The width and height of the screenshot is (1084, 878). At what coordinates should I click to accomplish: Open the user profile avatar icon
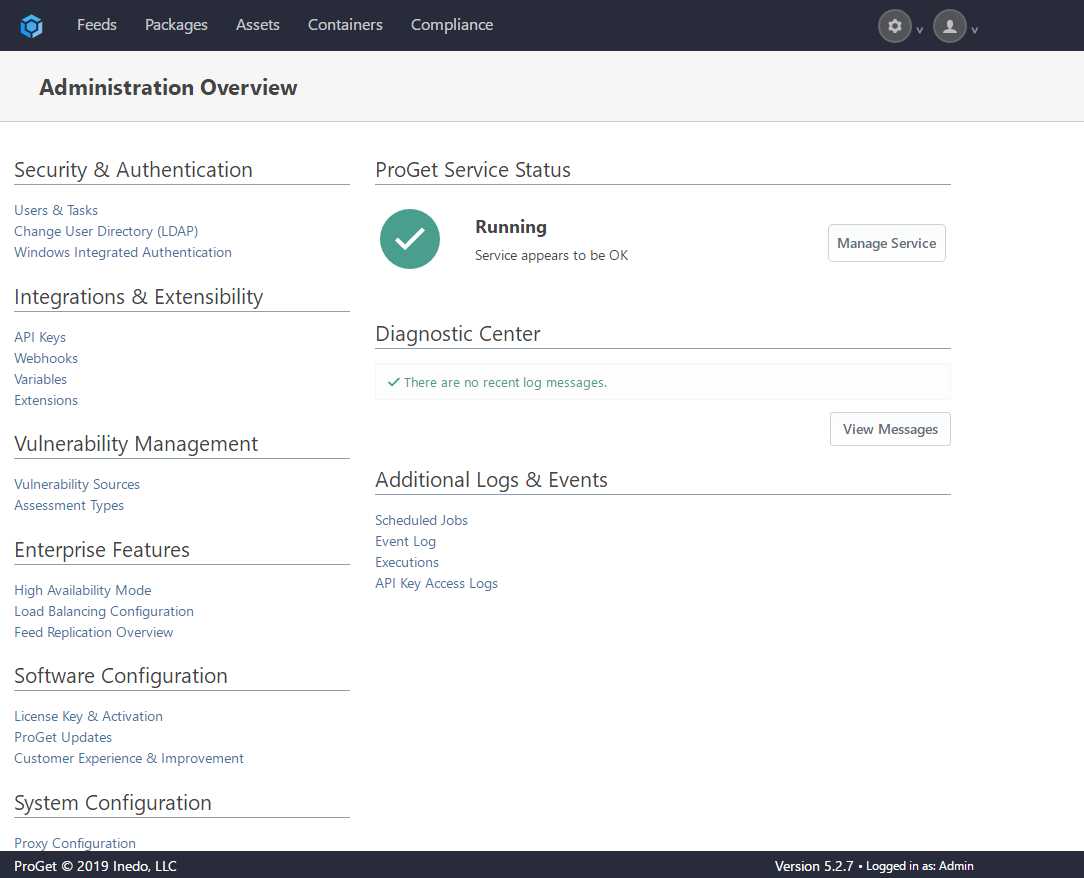(950, 26)
